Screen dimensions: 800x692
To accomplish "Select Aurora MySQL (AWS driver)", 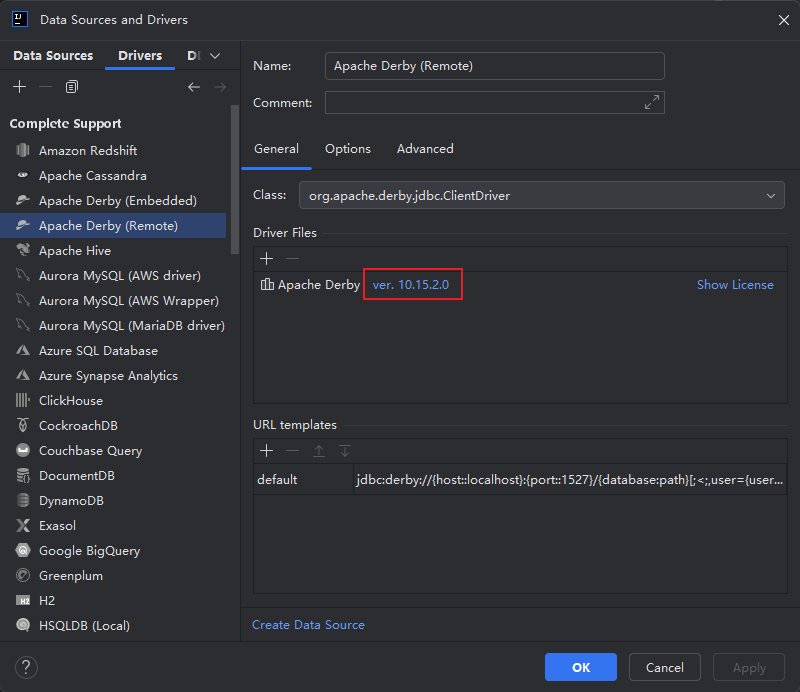I will 113,275.
